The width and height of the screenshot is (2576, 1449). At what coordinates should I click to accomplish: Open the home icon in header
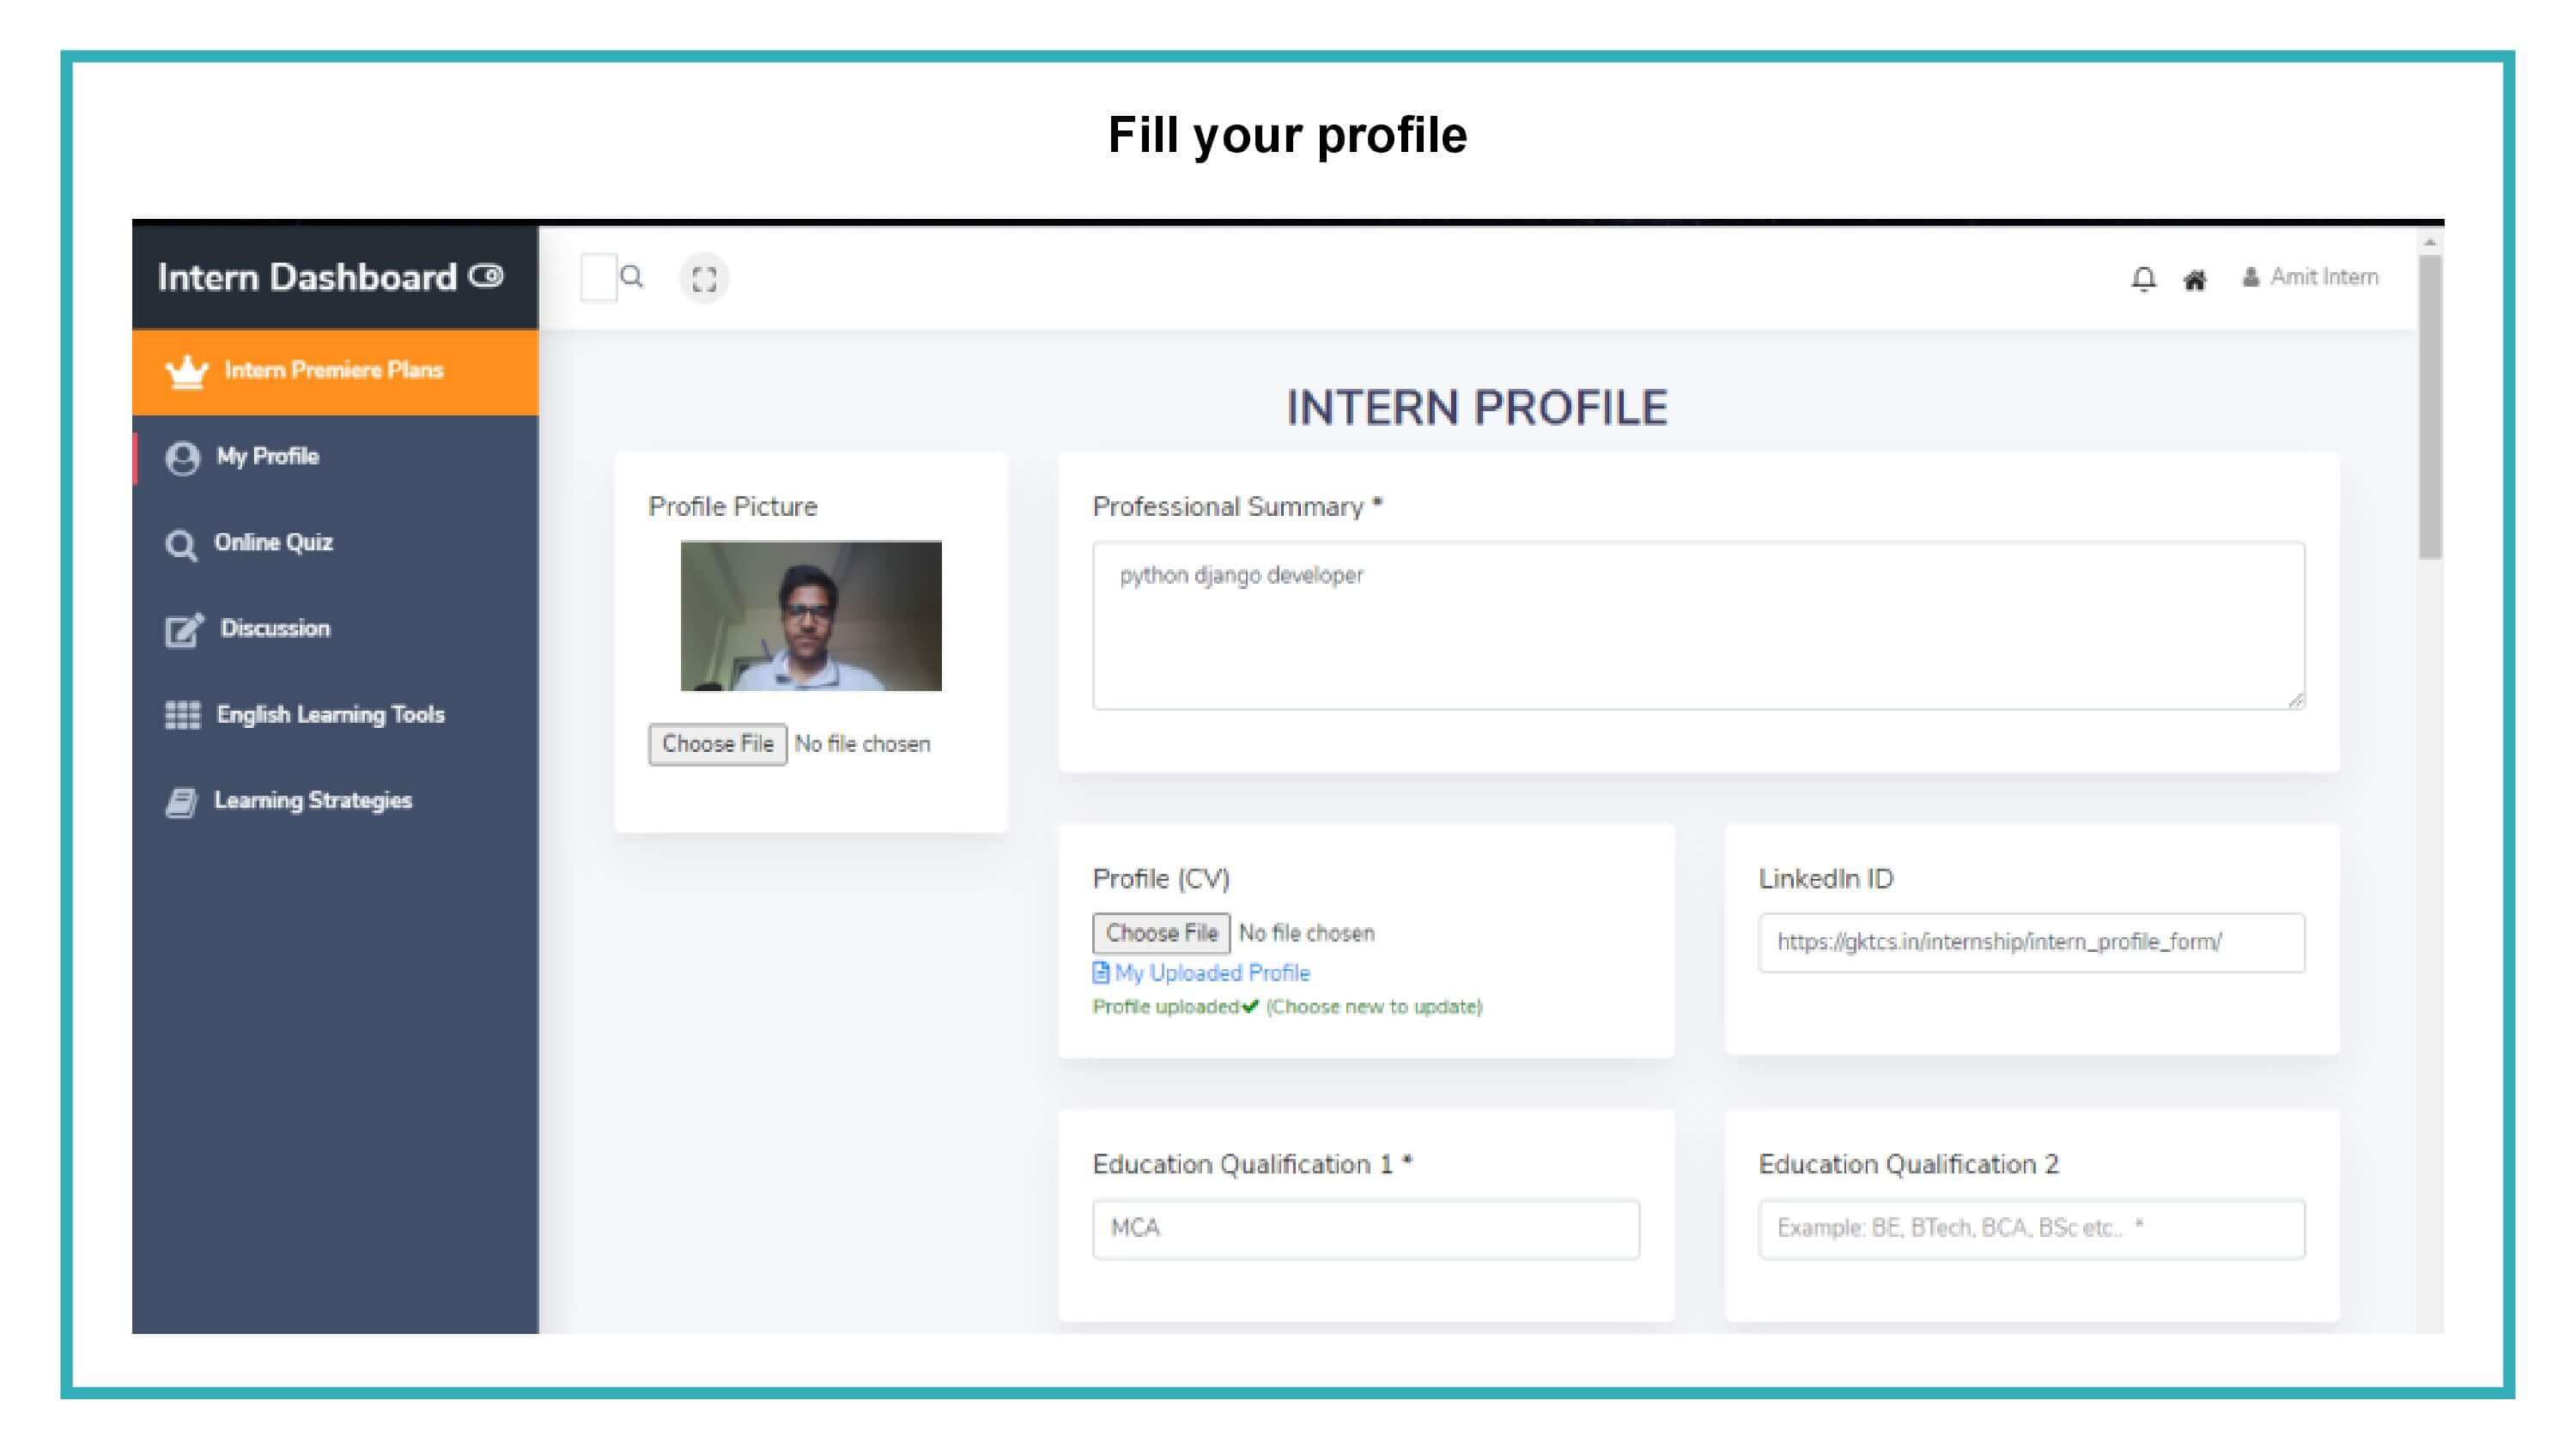click(x=2194, y=280)
